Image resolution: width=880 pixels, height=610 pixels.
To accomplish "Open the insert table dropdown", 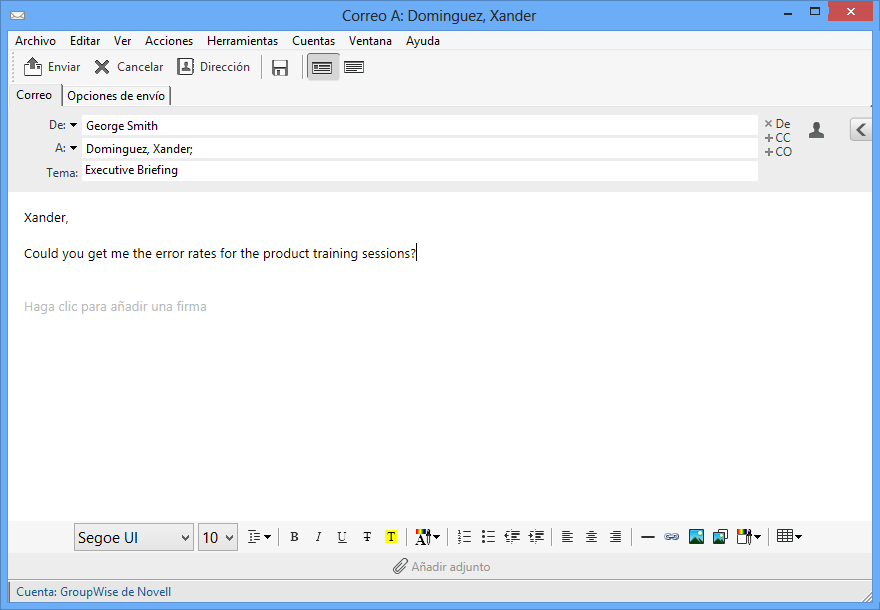I will pos(789,536).
